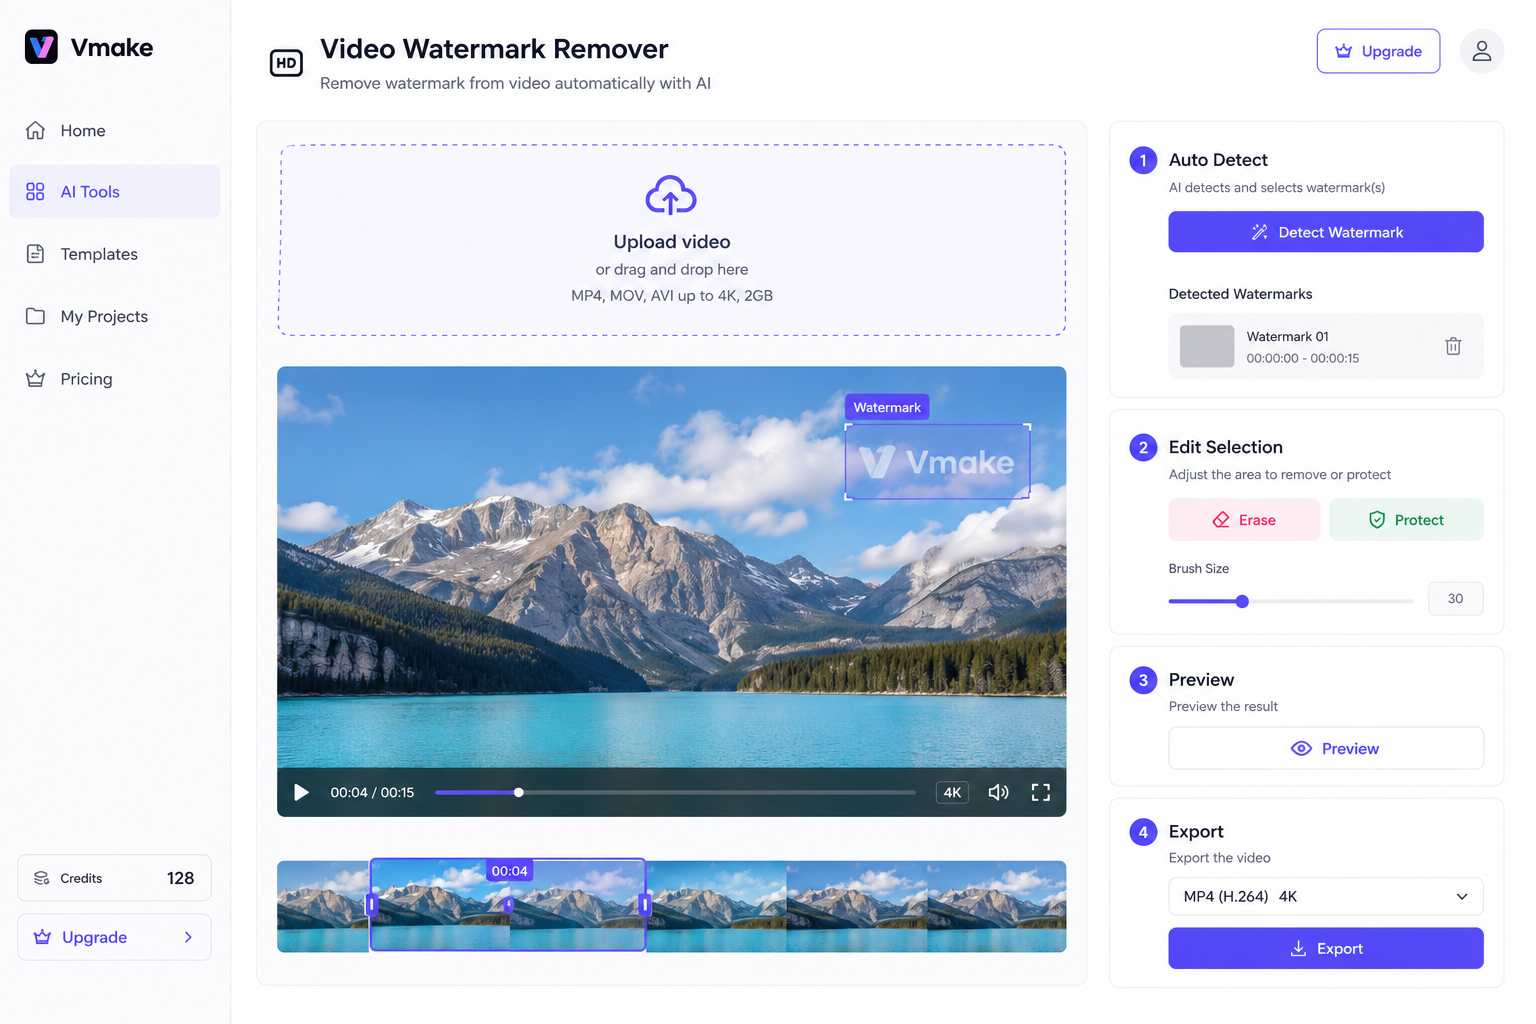This screenshot has width=1536, height=1024.
Task: Click the sidebar Upgrade button arrow
Action: [x=188, y=937]
